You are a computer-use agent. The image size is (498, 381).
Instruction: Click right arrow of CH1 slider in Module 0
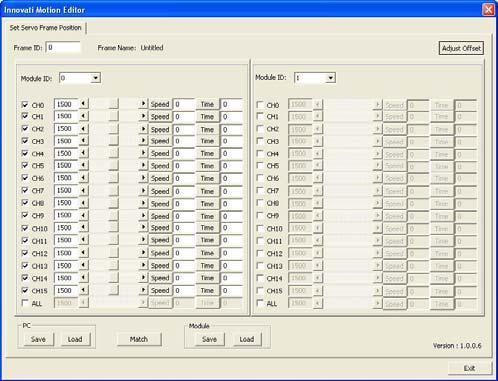[x=143, y=116]
